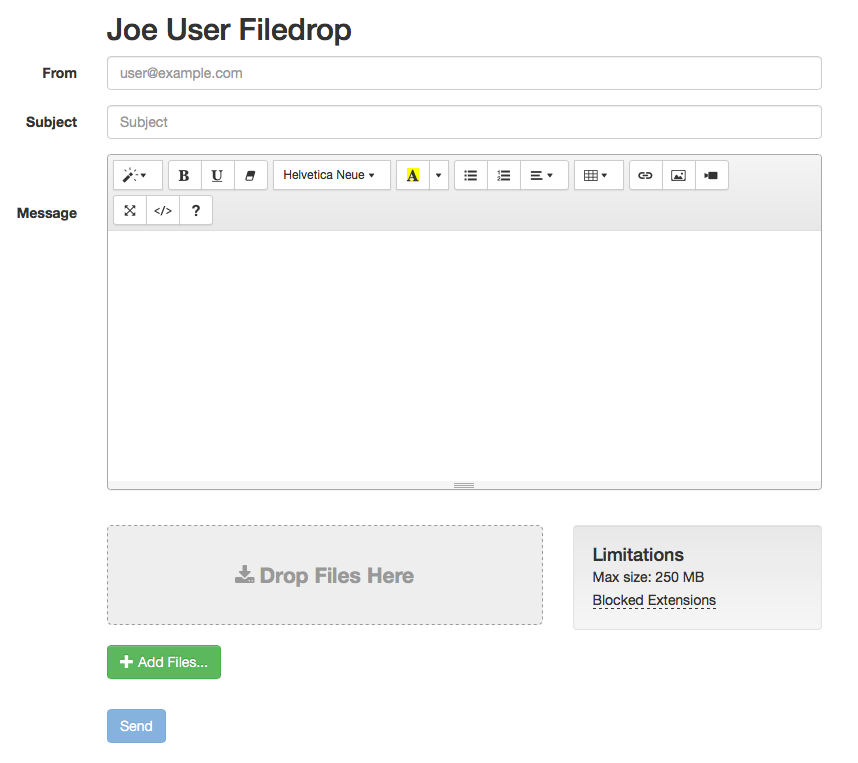
Task: Insert a picture into the message
Action: (x=678, y=175)
